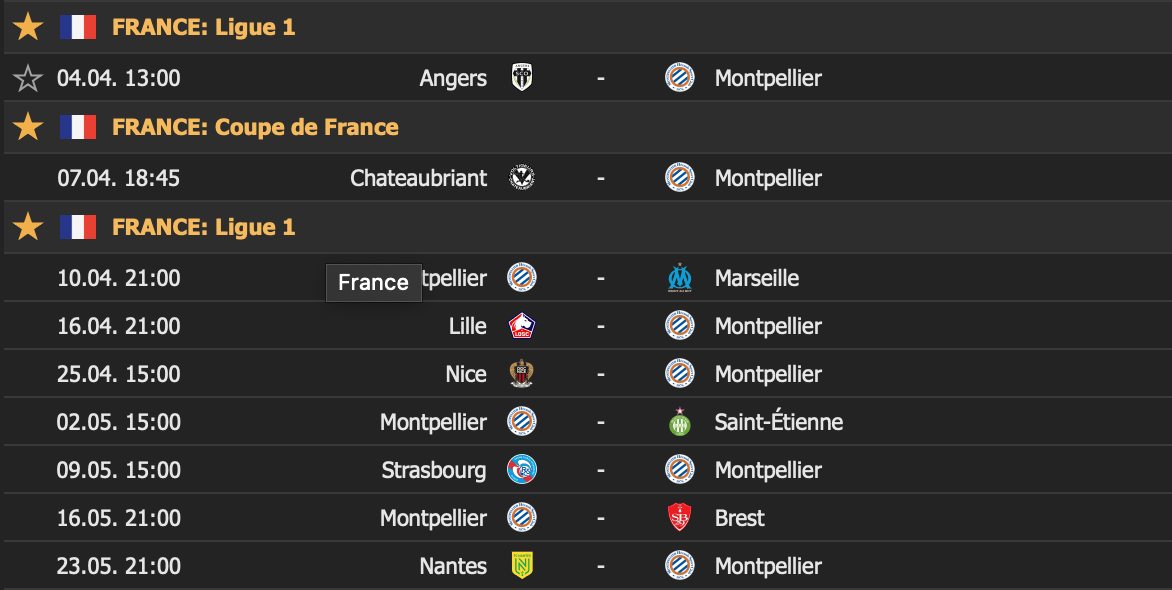Click the Nantes club crest icon
Screen dimensions: 1172x590
pyautogui.click(x=522, y=566)
